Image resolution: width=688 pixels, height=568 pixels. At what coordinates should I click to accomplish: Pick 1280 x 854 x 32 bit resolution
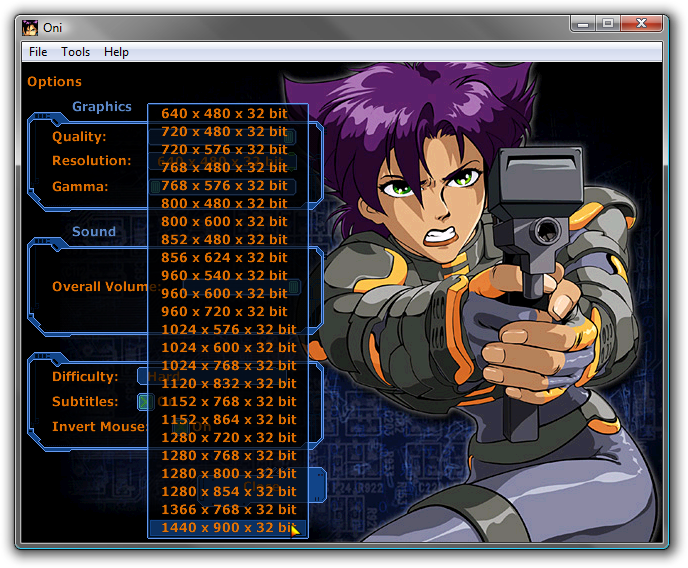tap(228, 492)
